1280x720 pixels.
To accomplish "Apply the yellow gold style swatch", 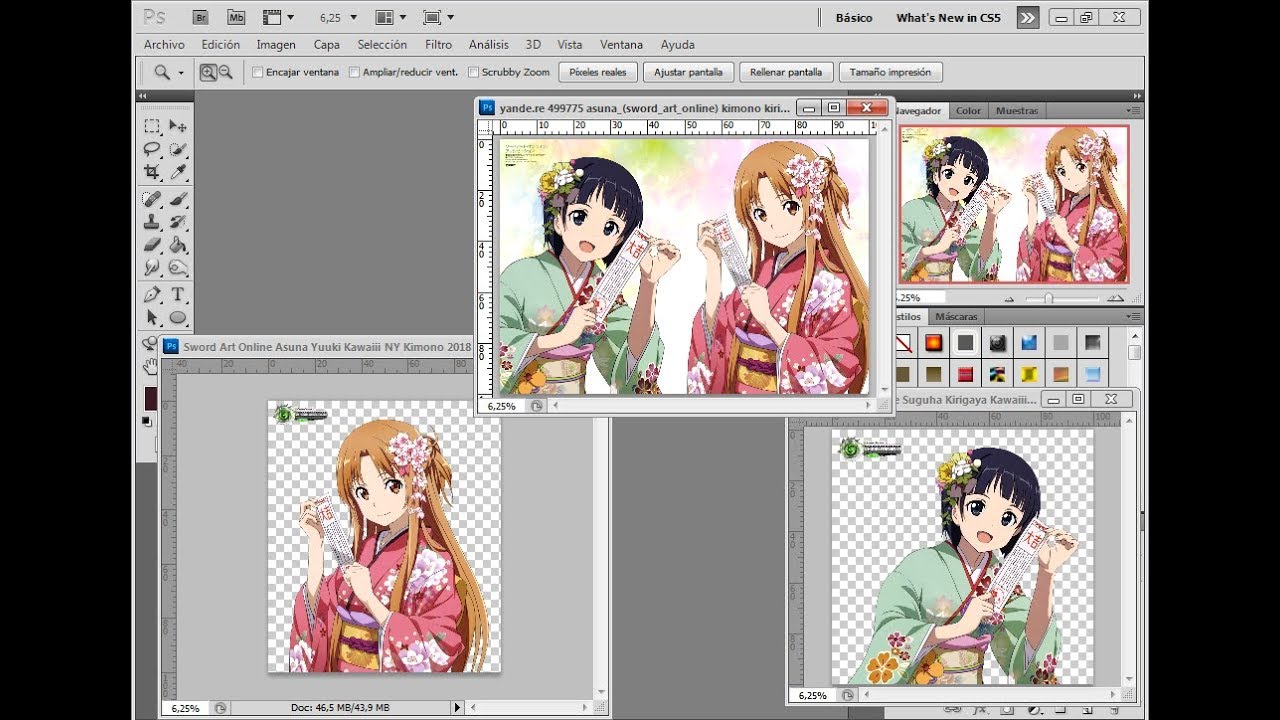I will tap(1029, 374).
